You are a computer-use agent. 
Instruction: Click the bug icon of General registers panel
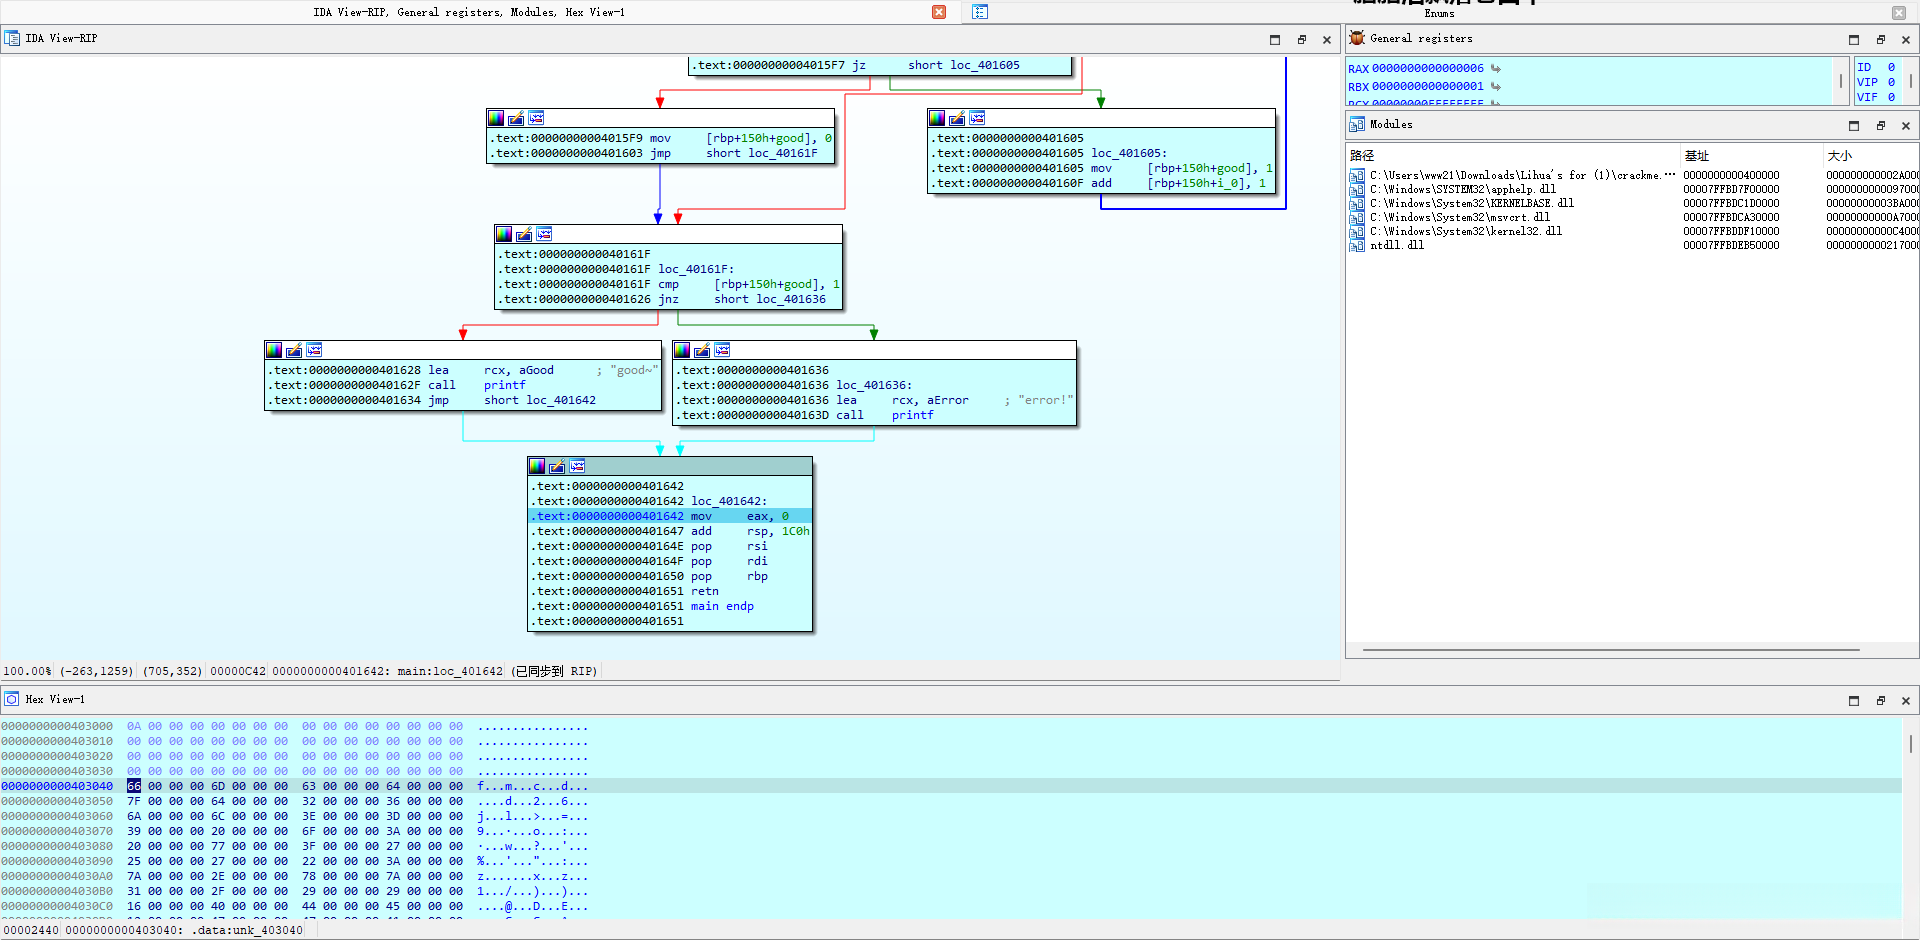[x=1357, y=38]
